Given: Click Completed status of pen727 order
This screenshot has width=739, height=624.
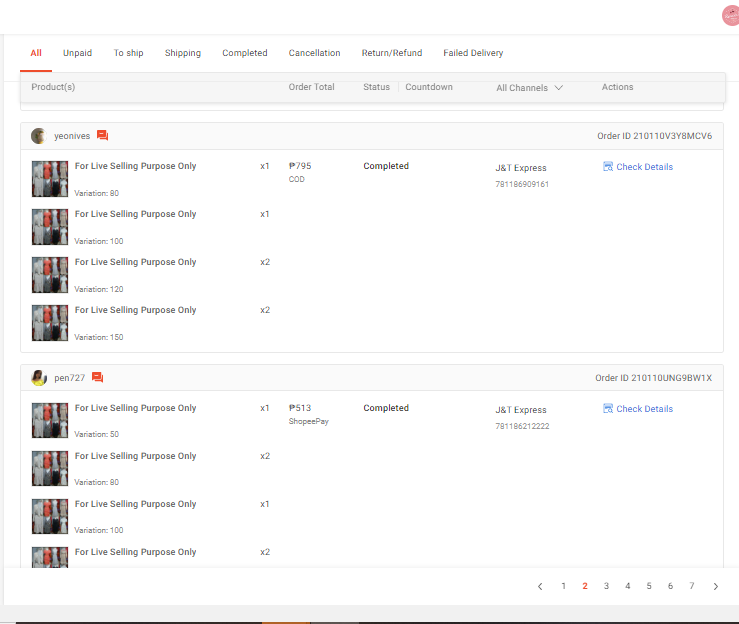Looking at the screenshot, I should tap(386, 408).
